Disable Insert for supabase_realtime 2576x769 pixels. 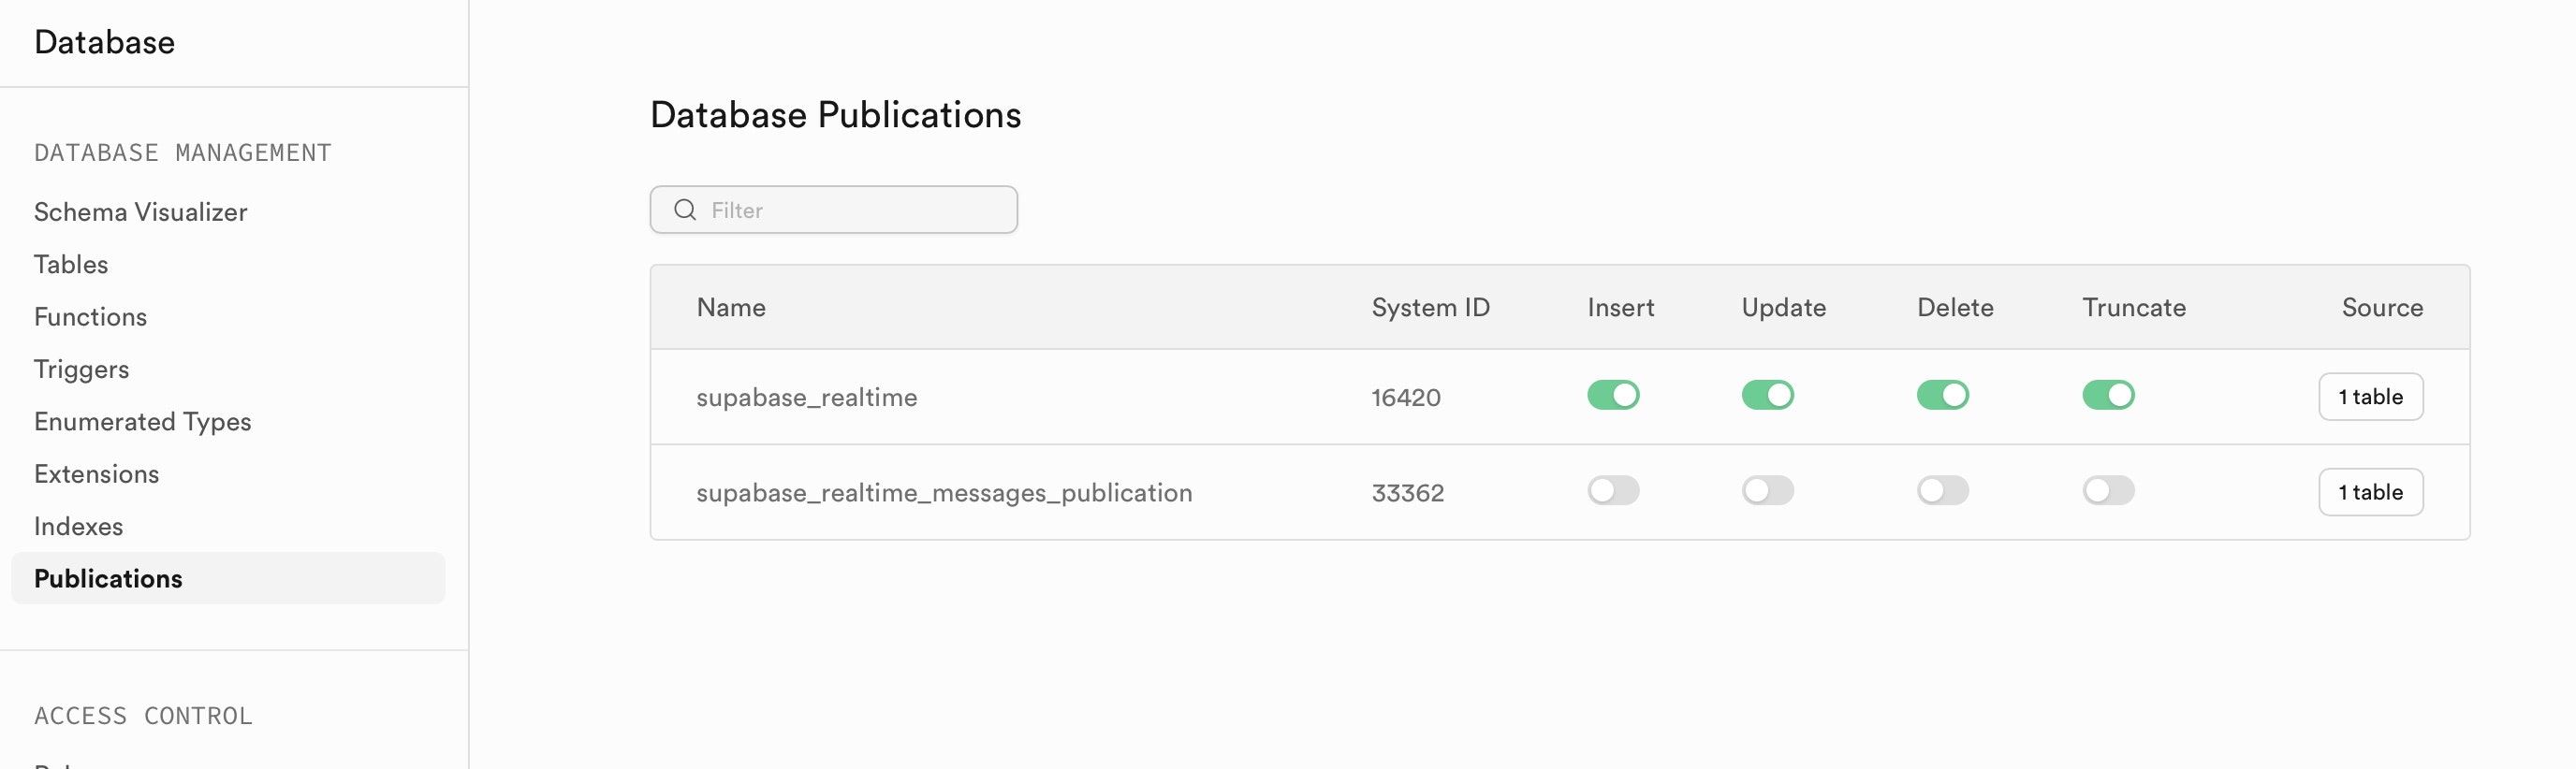pyautogui.click(x=1613, y=395)
